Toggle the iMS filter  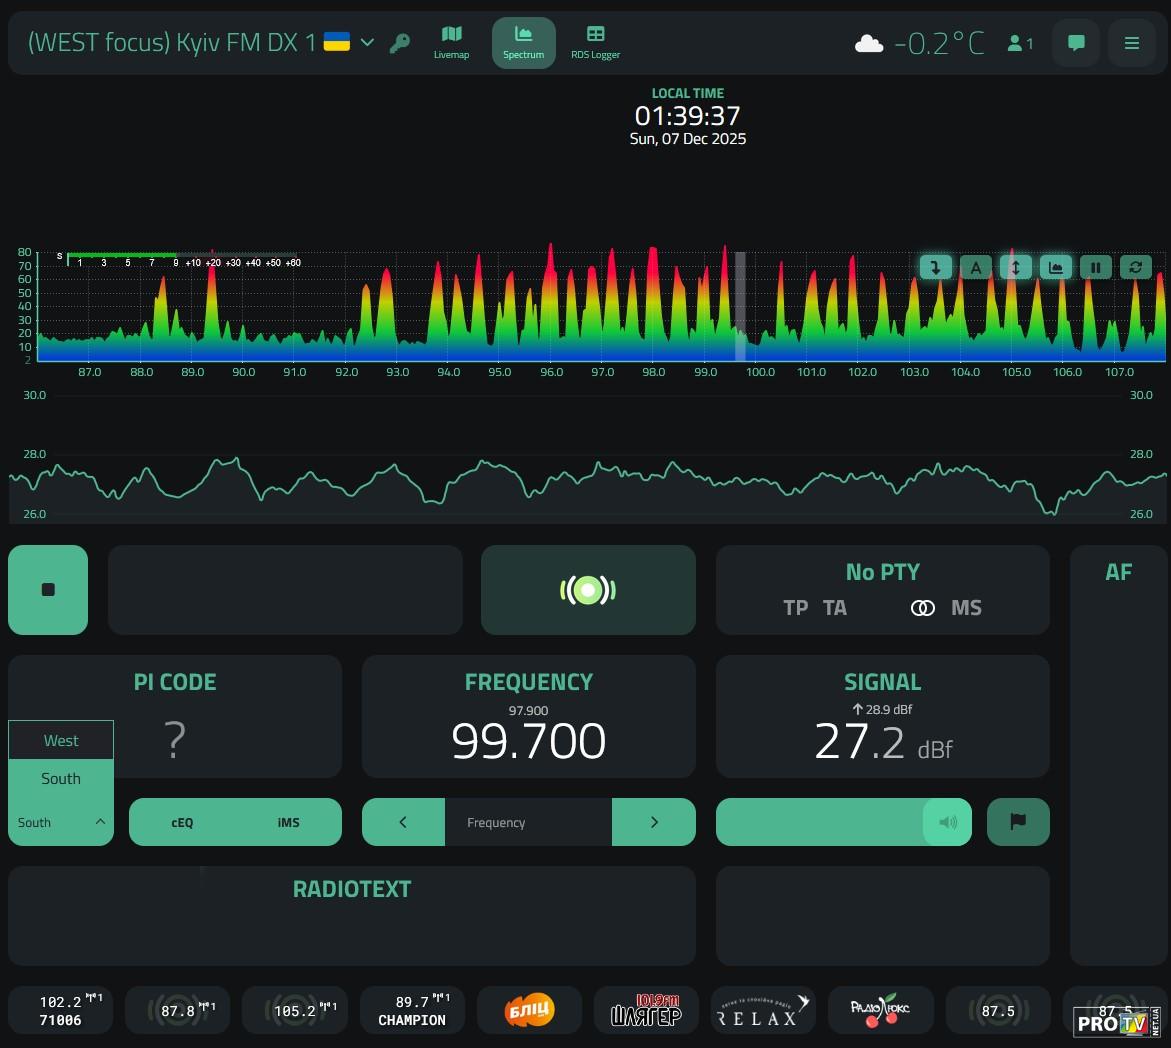click(x=288, y=822)
